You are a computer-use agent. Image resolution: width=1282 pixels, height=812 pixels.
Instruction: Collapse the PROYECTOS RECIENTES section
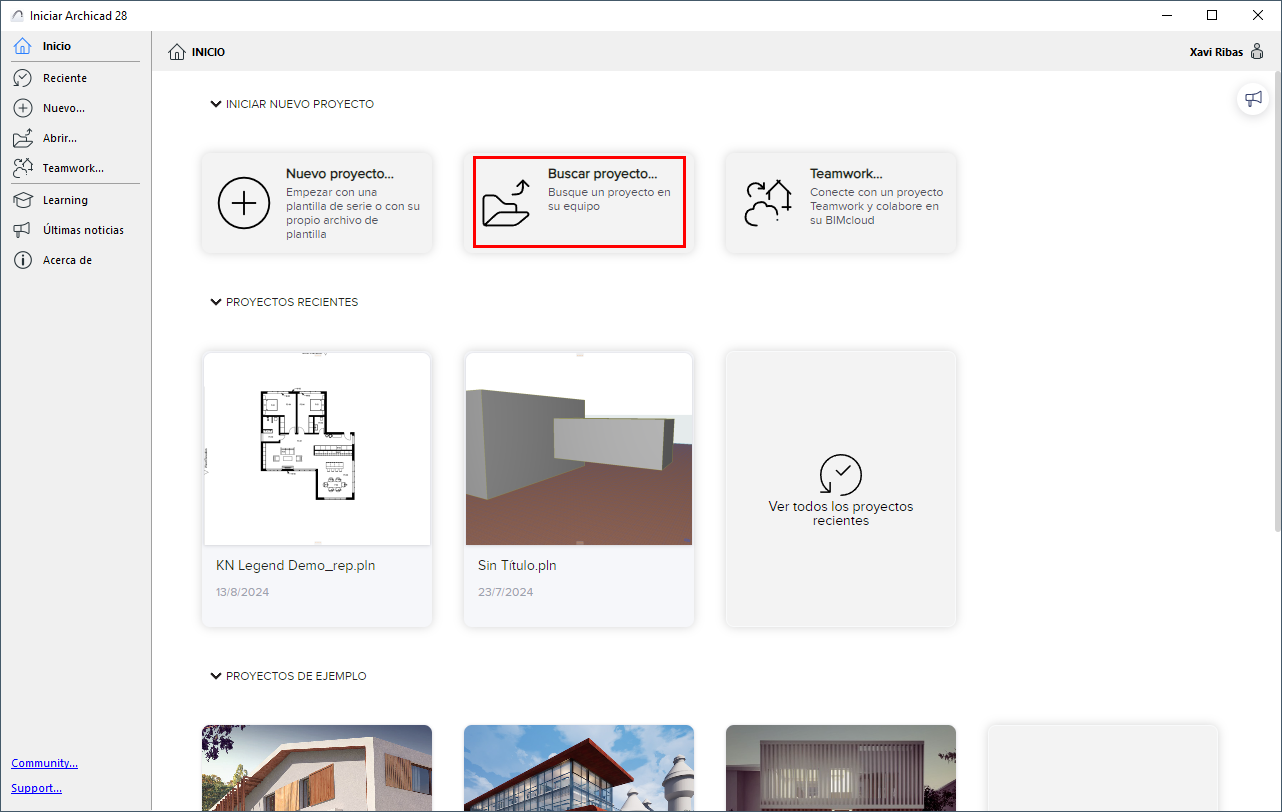click(216, 302)
